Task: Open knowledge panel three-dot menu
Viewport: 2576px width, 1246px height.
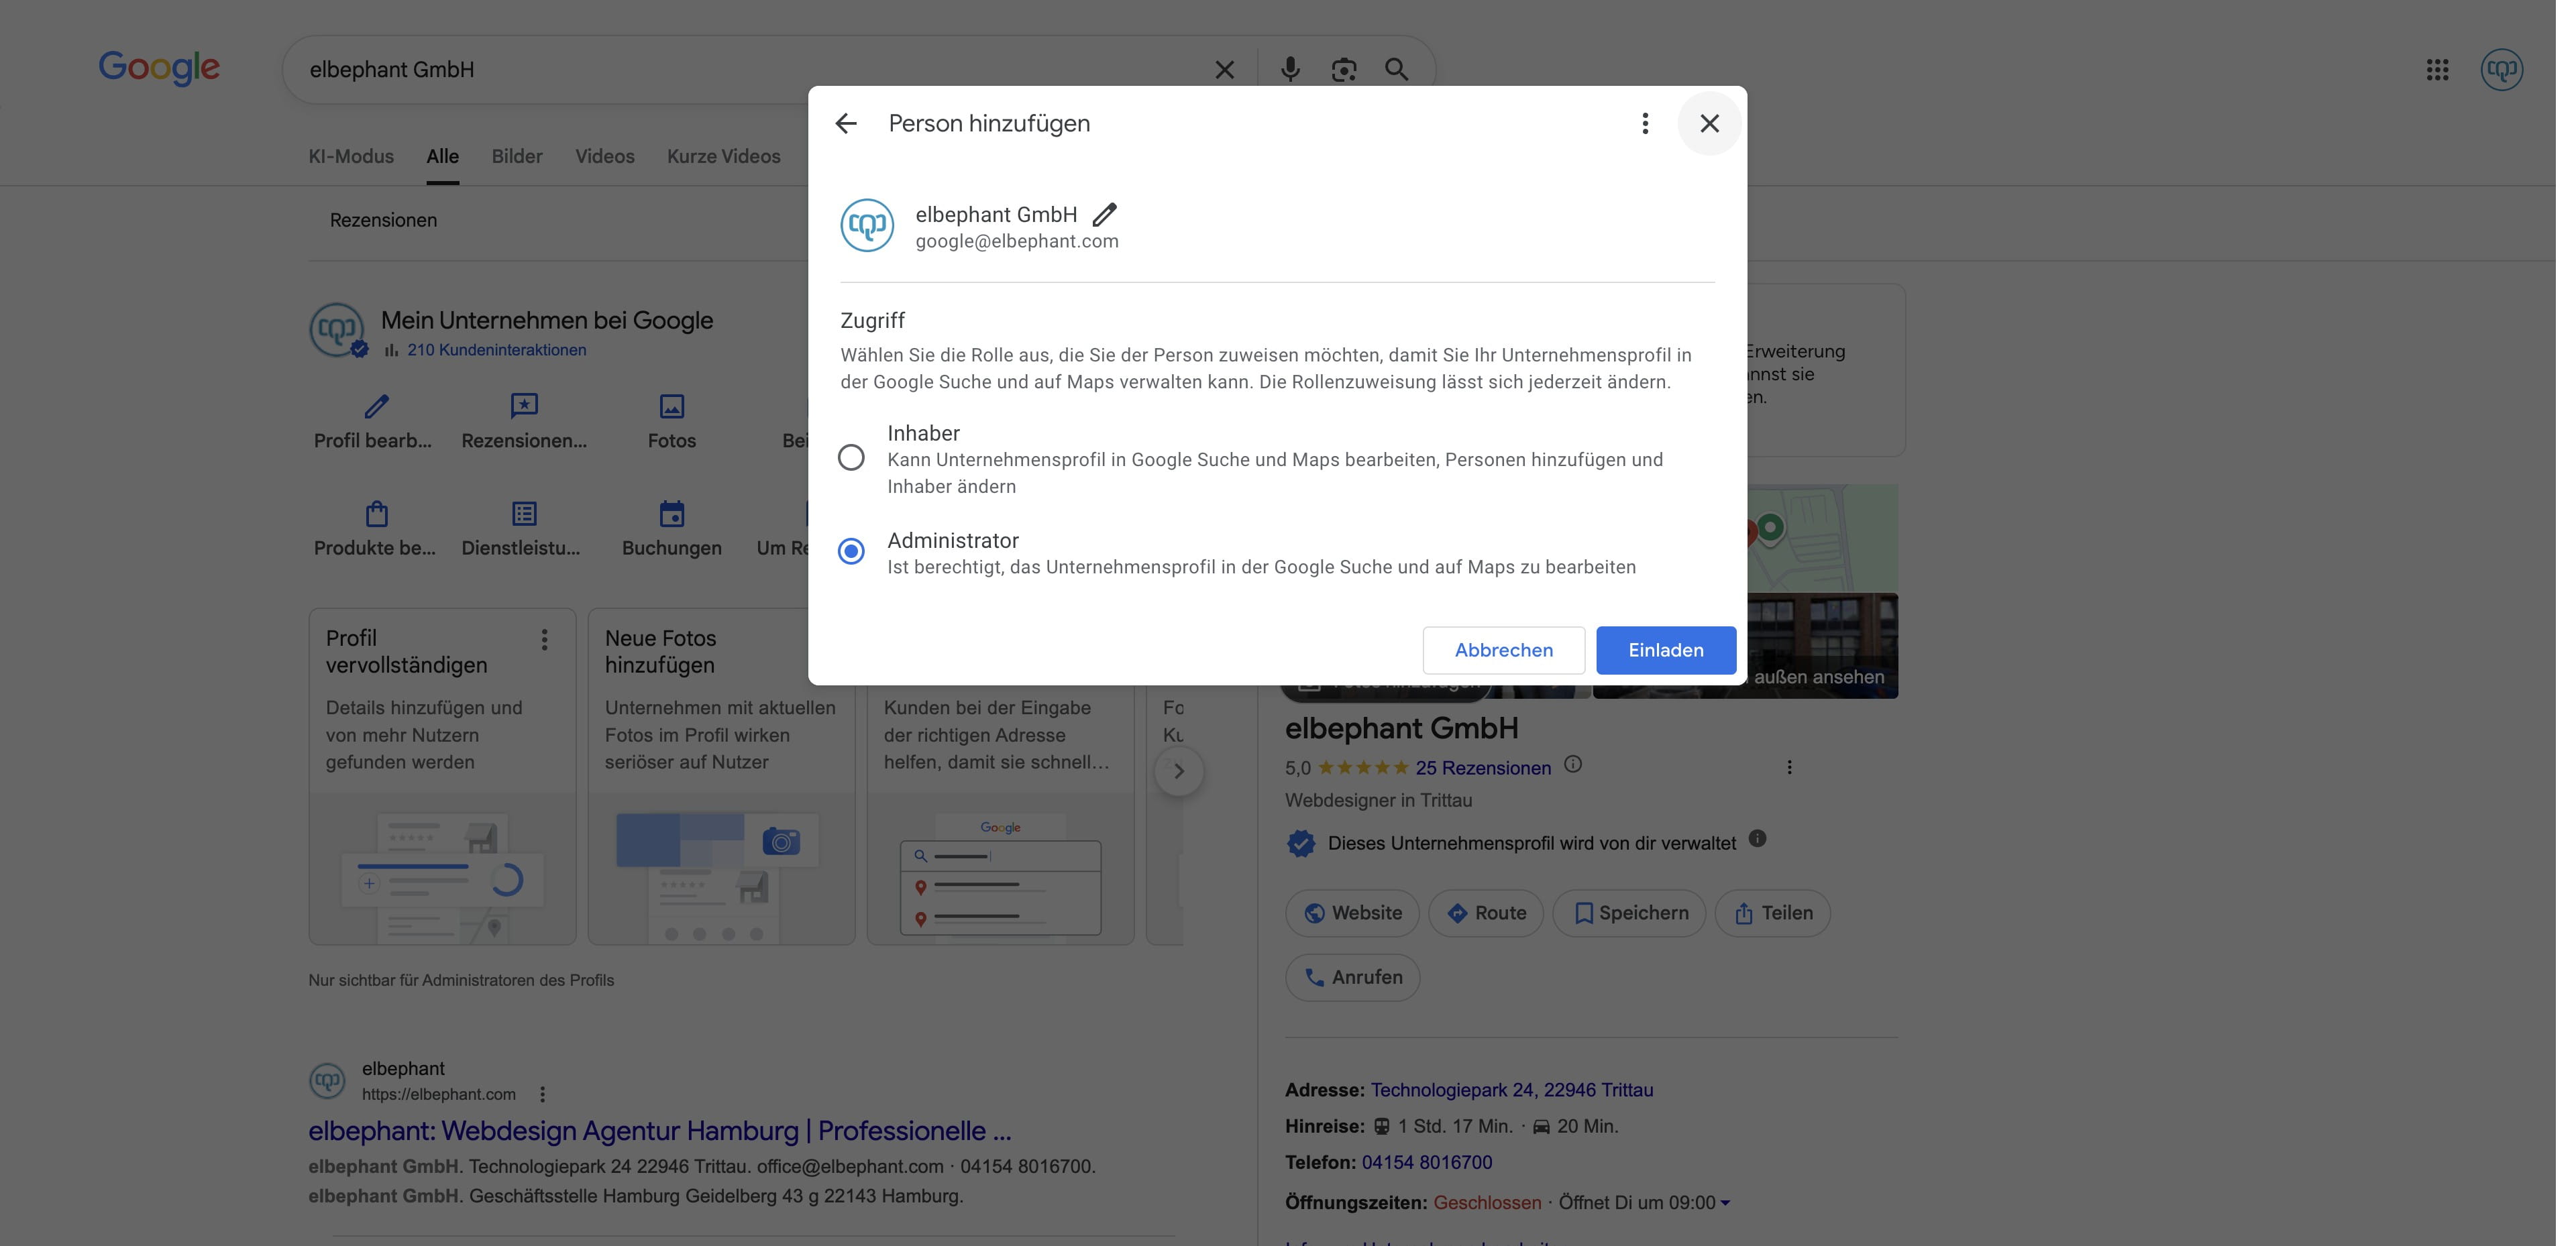Action: pos(1789,768)
